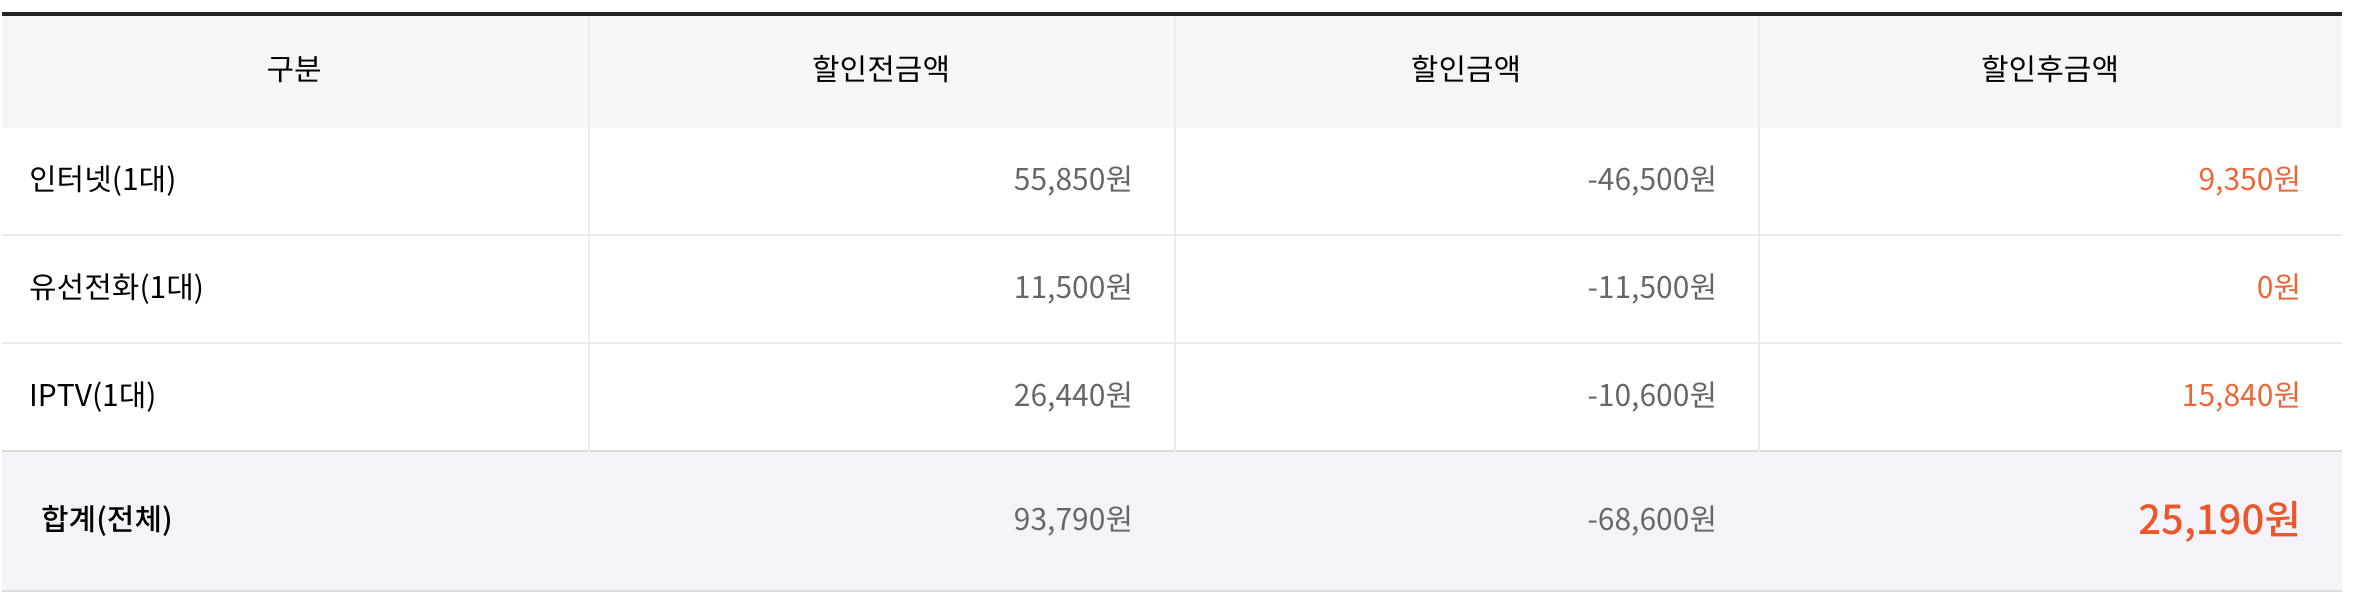Click the 0원 landline discounted price

(x=2277, y=287)
